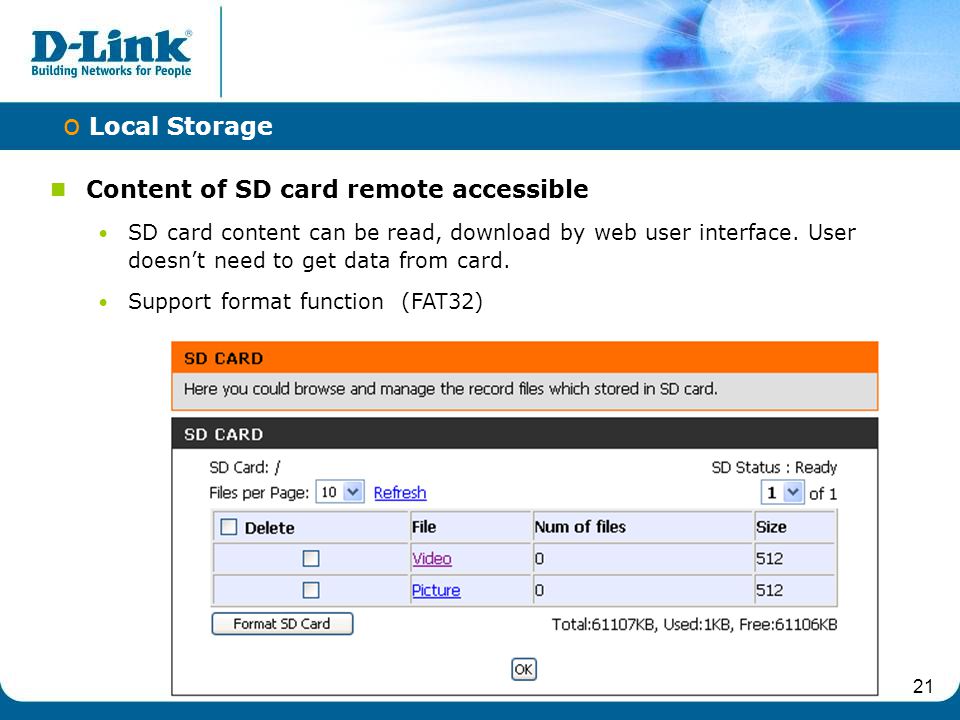Open the Picture folder link
The image size is (960, 720).
pyautogui.click(x=436, y=590)
